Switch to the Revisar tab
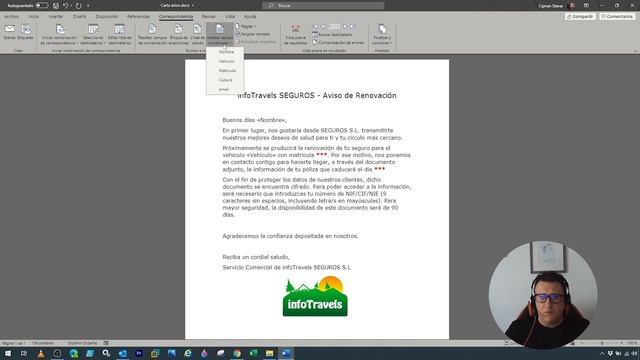Viewport: 640px width, 360px height. [x=209, y=17]
